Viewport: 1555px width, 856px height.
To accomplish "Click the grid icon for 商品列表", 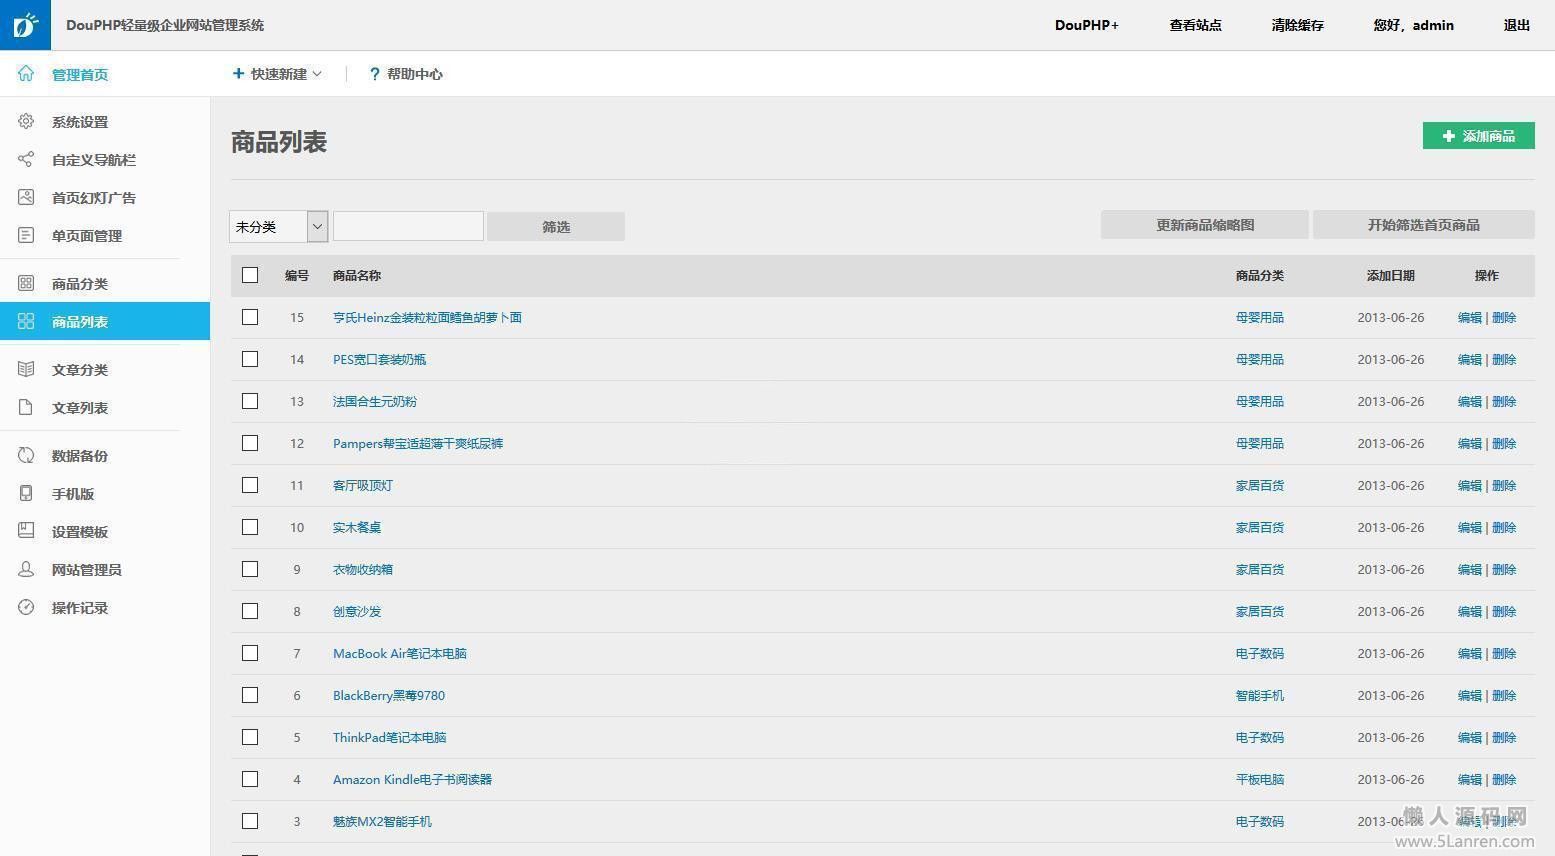I will [26, 322].
